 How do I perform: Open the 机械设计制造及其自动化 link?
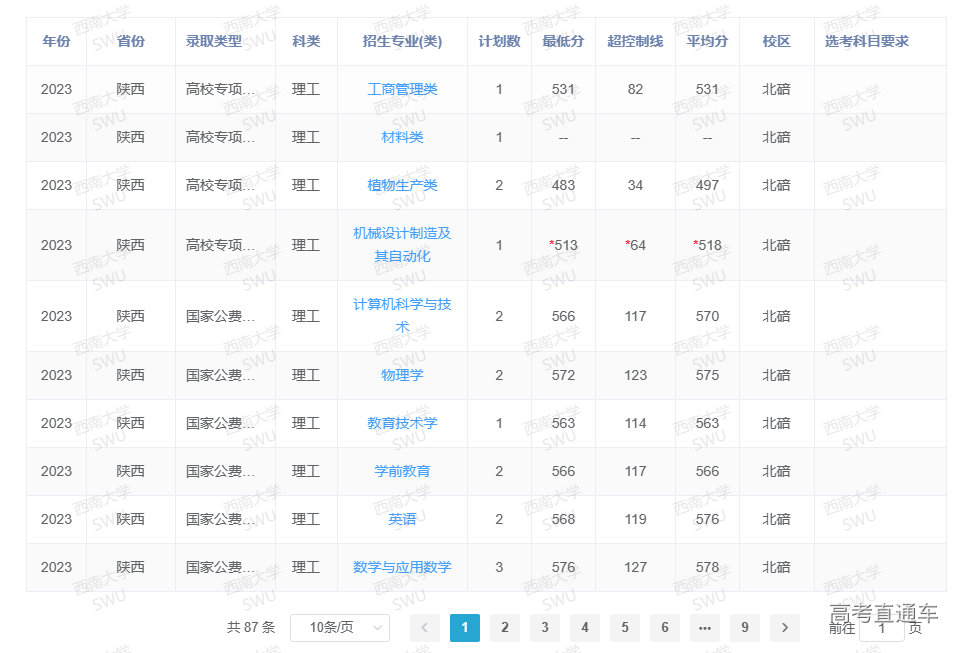(402, 244)
